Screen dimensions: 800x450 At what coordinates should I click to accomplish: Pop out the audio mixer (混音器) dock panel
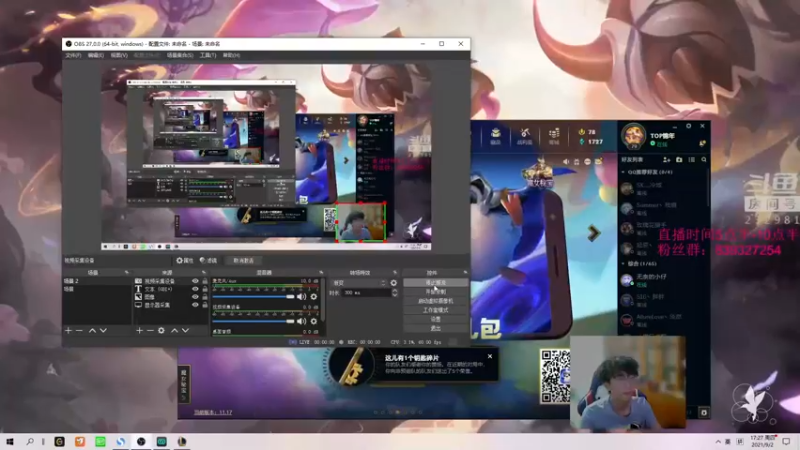pyautogui.click(x=321, y=272)
